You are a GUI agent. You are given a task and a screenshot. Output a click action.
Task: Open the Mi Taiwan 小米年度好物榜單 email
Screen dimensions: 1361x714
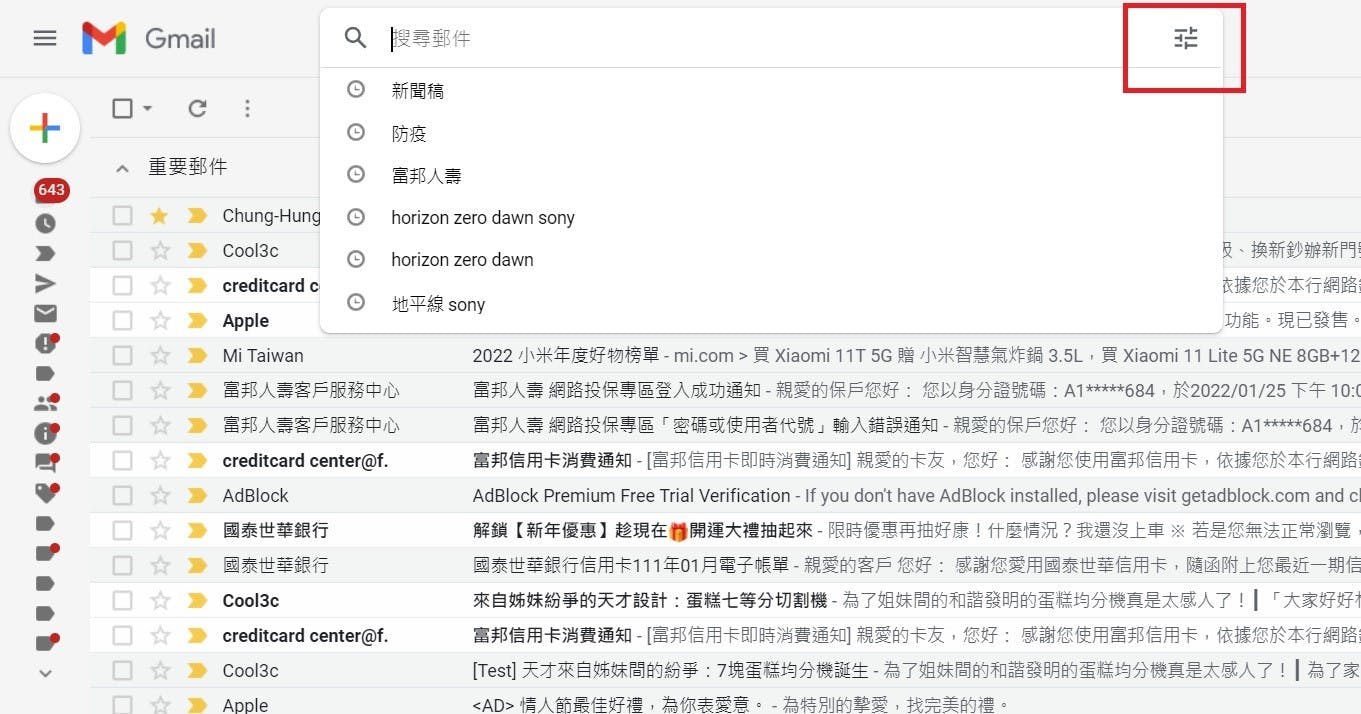[x=725, y=356]
